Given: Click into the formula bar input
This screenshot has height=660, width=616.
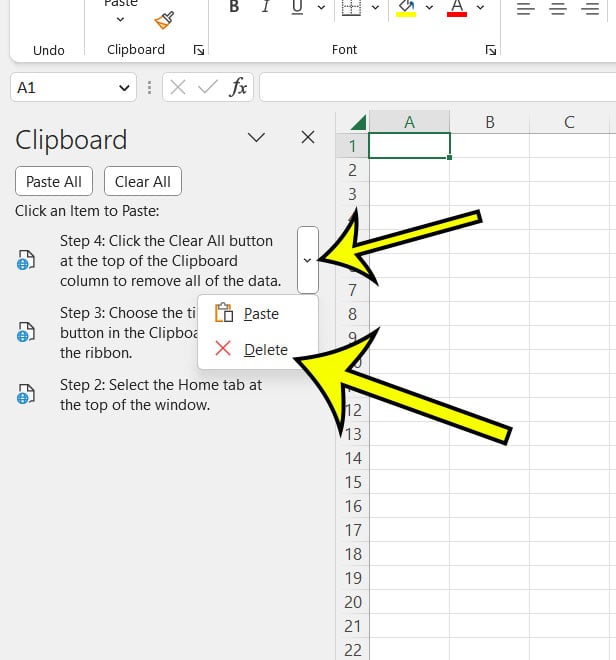Looking at the screenshot, I should click(438, 88).
